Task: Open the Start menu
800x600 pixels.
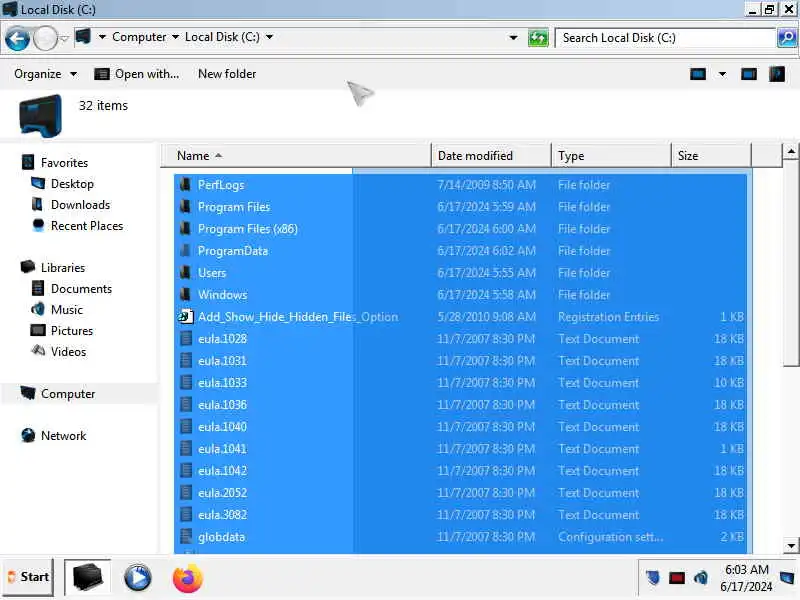Action: coord(28,577)
